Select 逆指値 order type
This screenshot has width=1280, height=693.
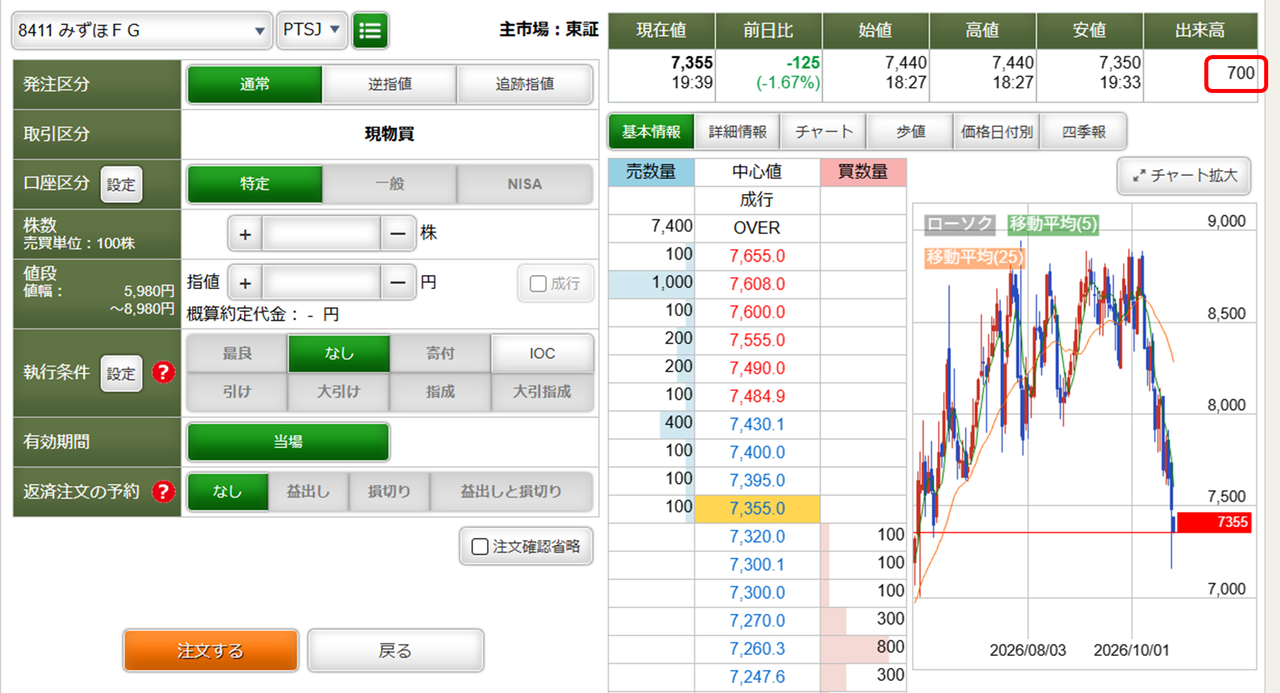point(389,84)
